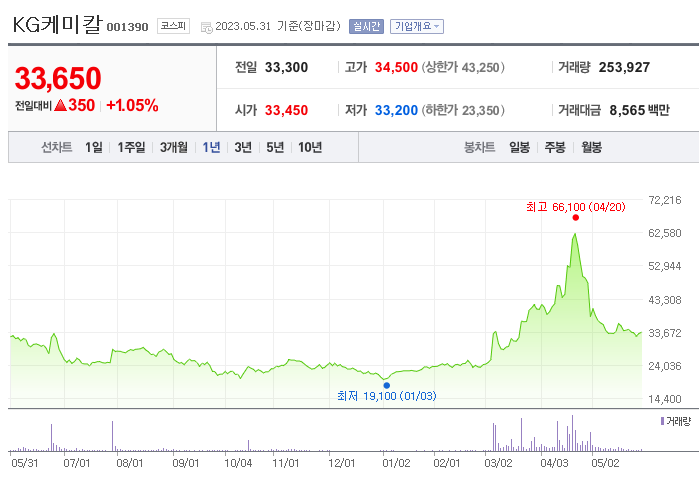Screen dimensions: 699x487
Task: Click the 최저 19,100 (01/03) label
Action: pos(387,396)
